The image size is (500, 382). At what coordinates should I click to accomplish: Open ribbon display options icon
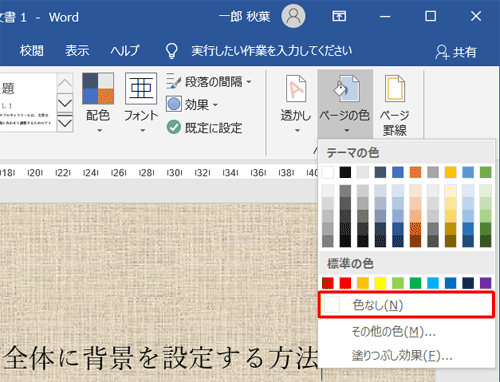[339, 16]
